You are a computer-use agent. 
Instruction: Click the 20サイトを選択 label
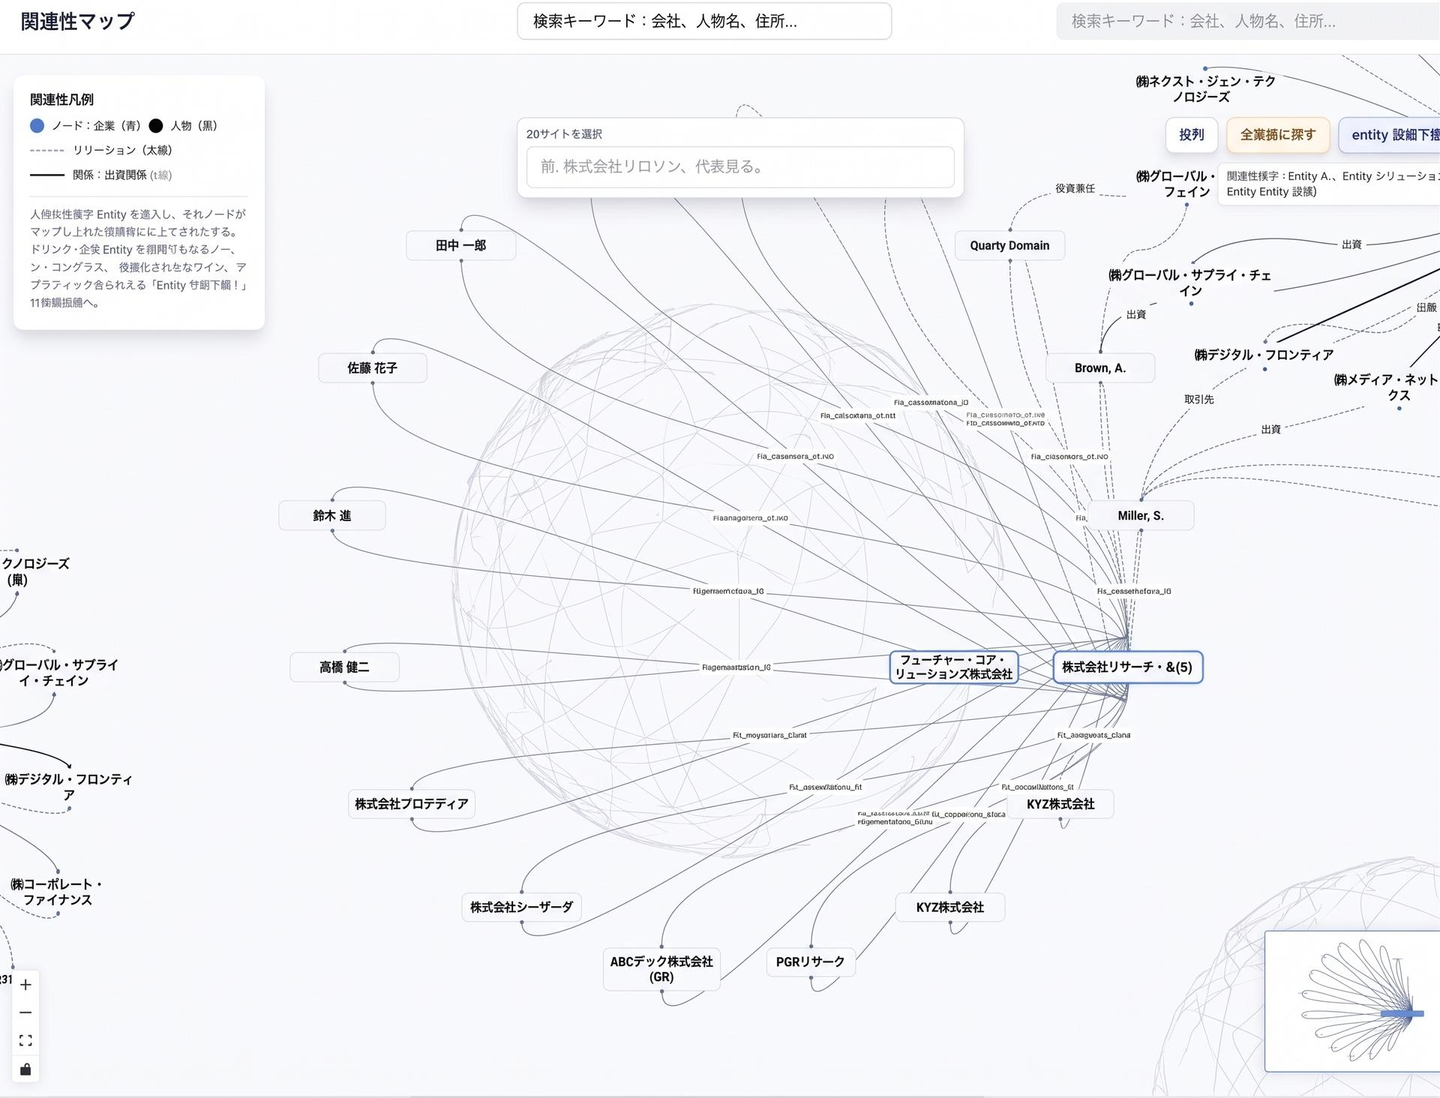(x=564, y=134)
